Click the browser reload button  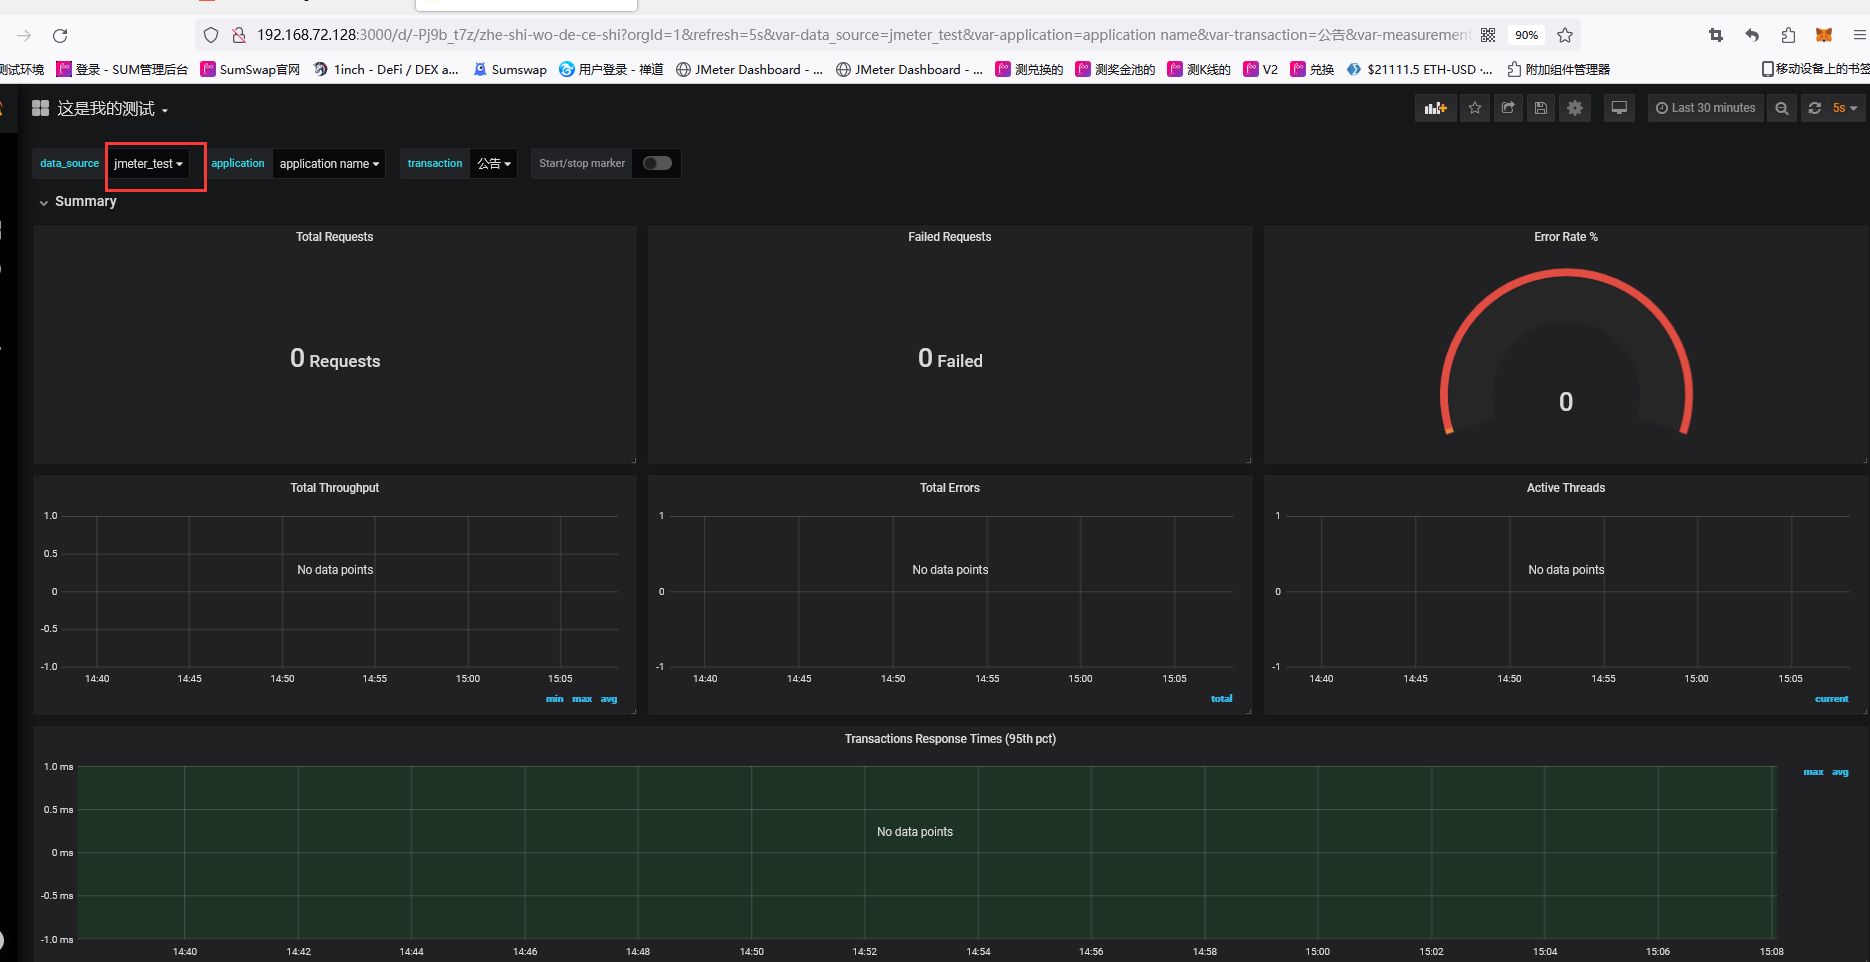pos(60,35)
